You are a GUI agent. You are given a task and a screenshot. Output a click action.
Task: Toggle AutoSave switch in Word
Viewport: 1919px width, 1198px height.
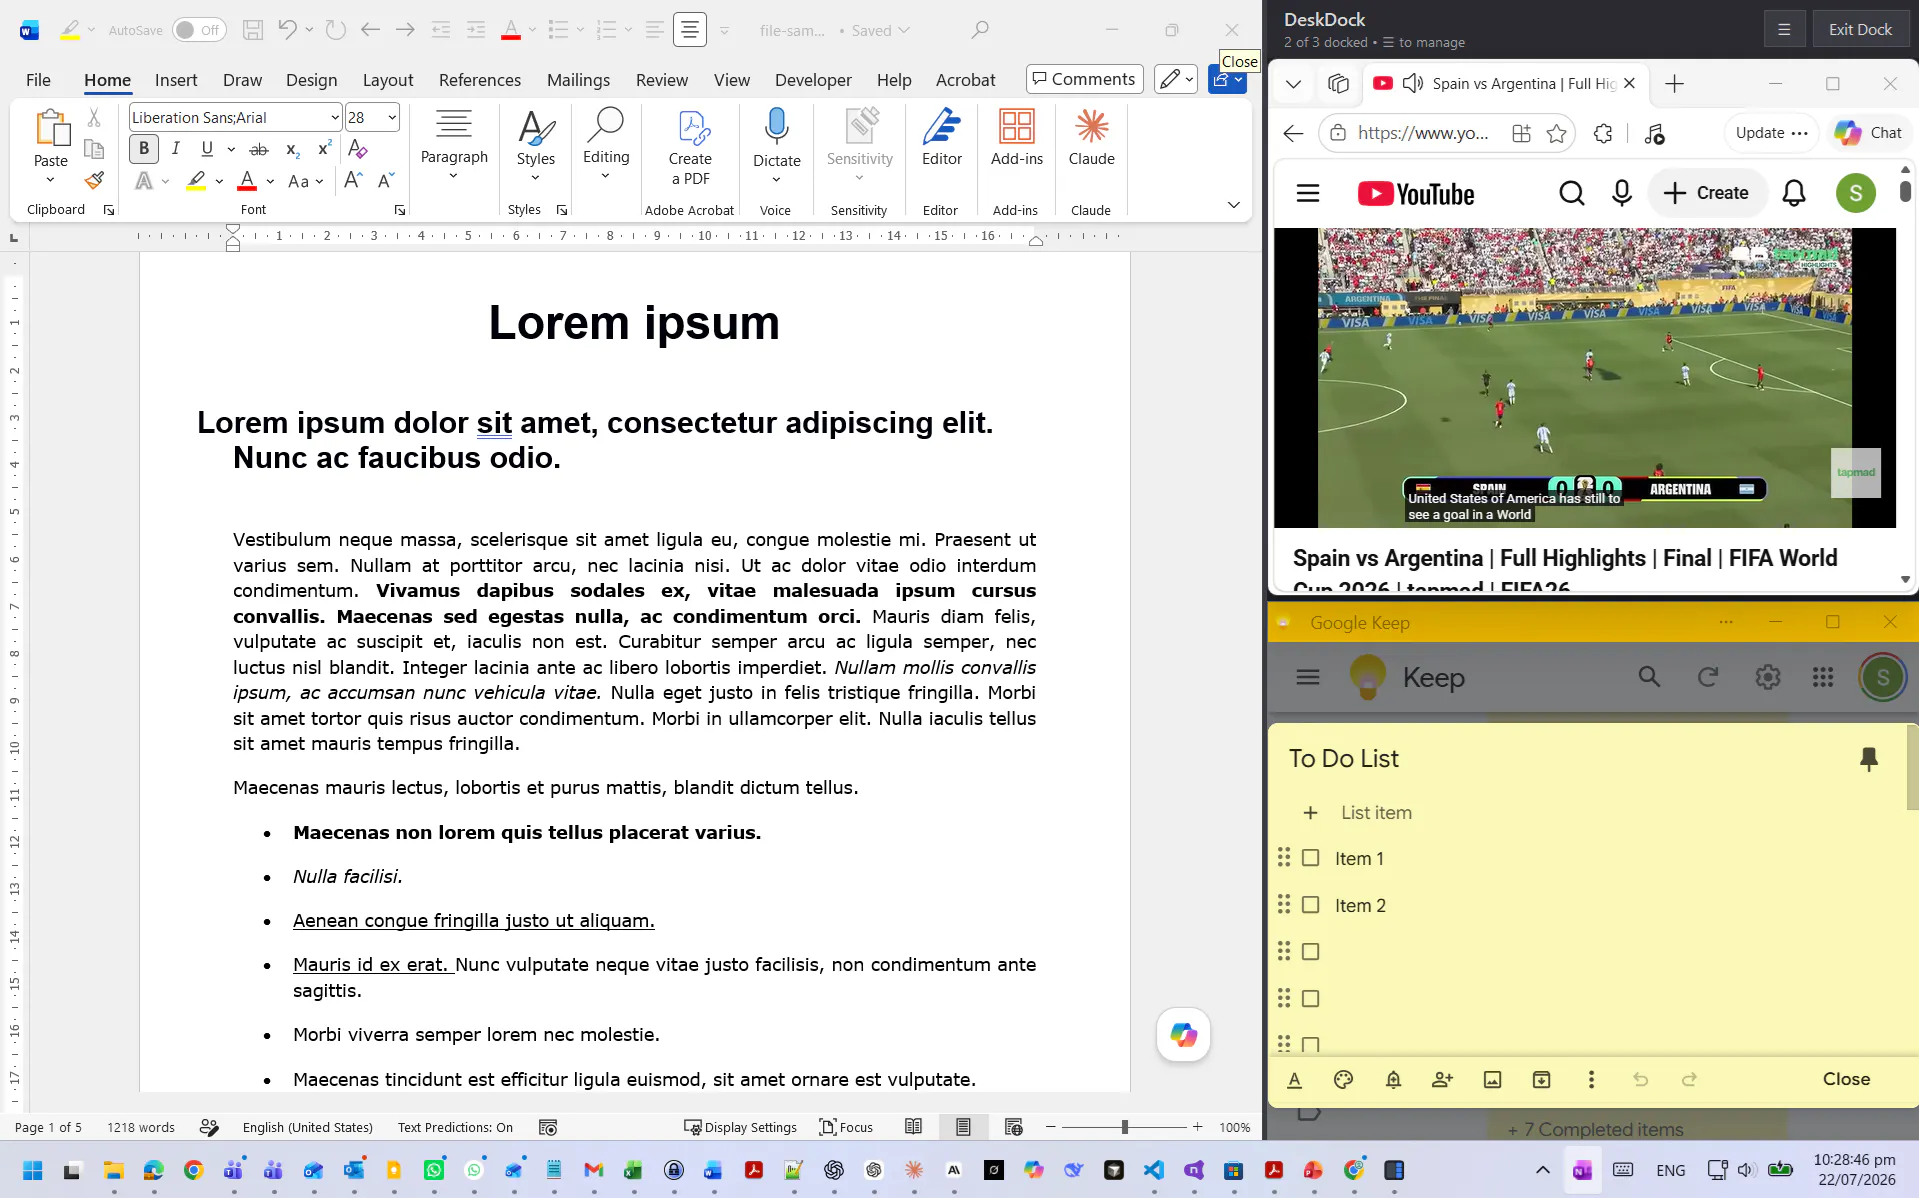click(198, 30)
